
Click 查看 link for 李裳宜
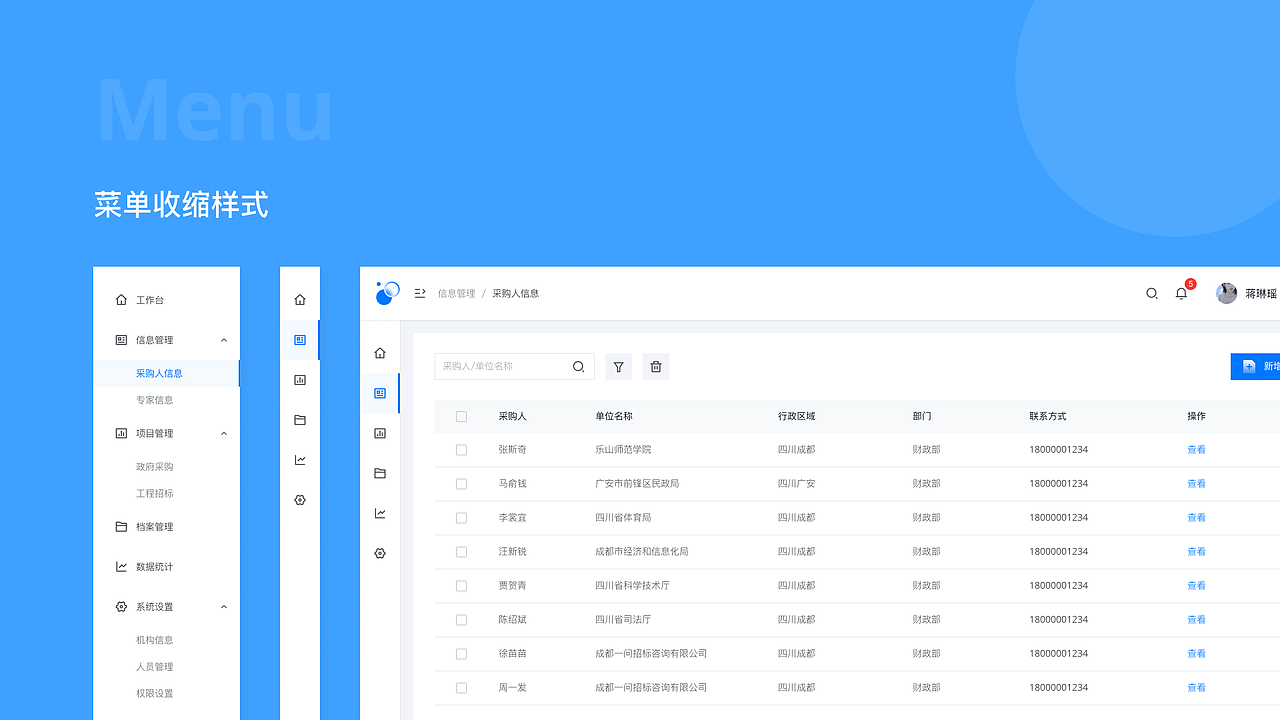(1196, 518)
